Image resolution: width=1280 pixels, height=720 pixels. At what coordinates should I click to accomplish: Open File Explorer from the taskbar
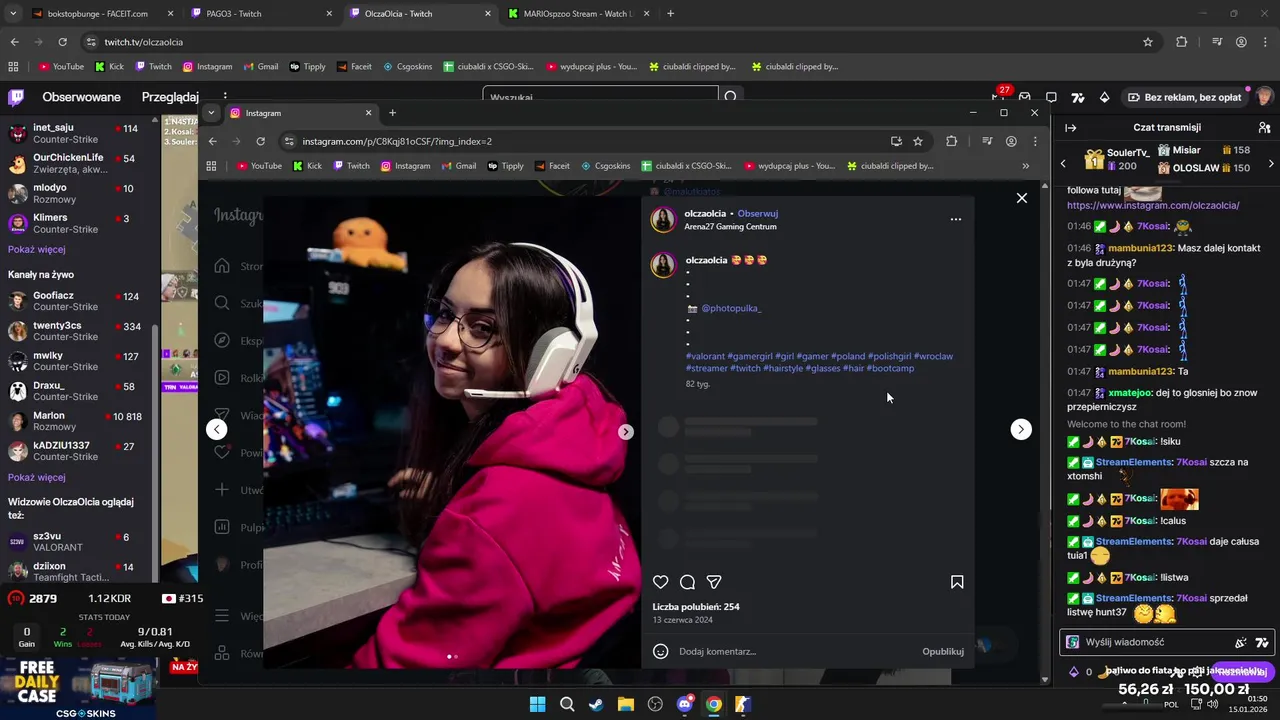(x=625, y=704)
